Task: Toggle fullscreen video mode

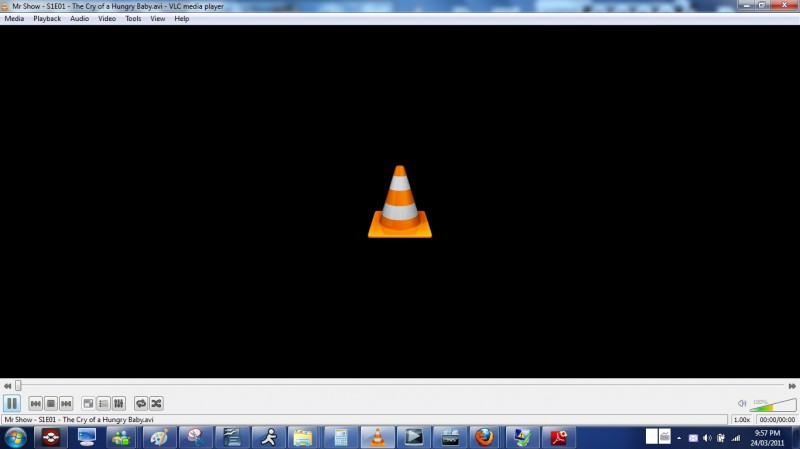Action: point(88,404)
